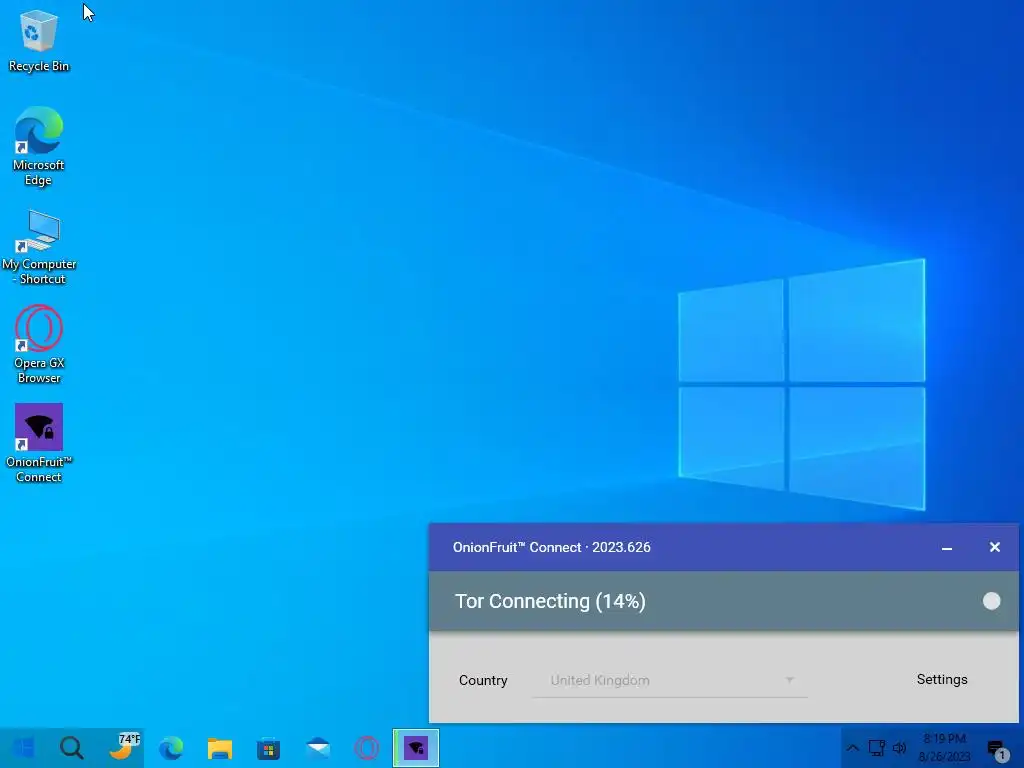The width and height of the screenshot is (1024, 768).
Task: Select the Microsoft Edge desktop shortcut
Action: pyautogui.click(x=39, y=146)
